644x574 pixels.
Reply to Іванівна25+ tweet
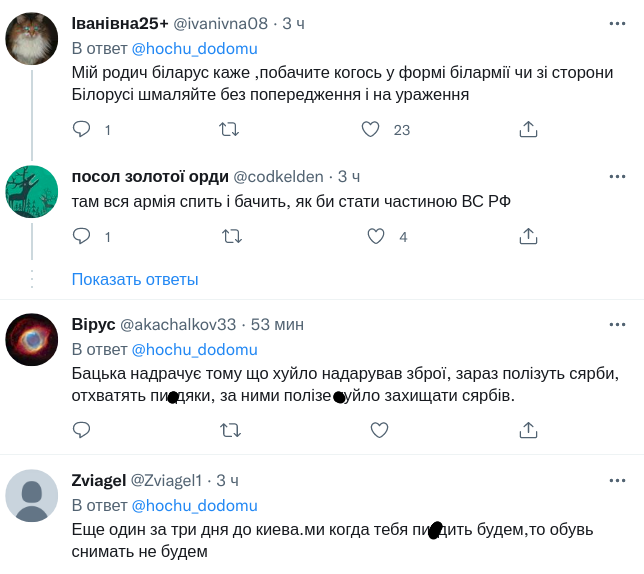(x=82, y=129)
